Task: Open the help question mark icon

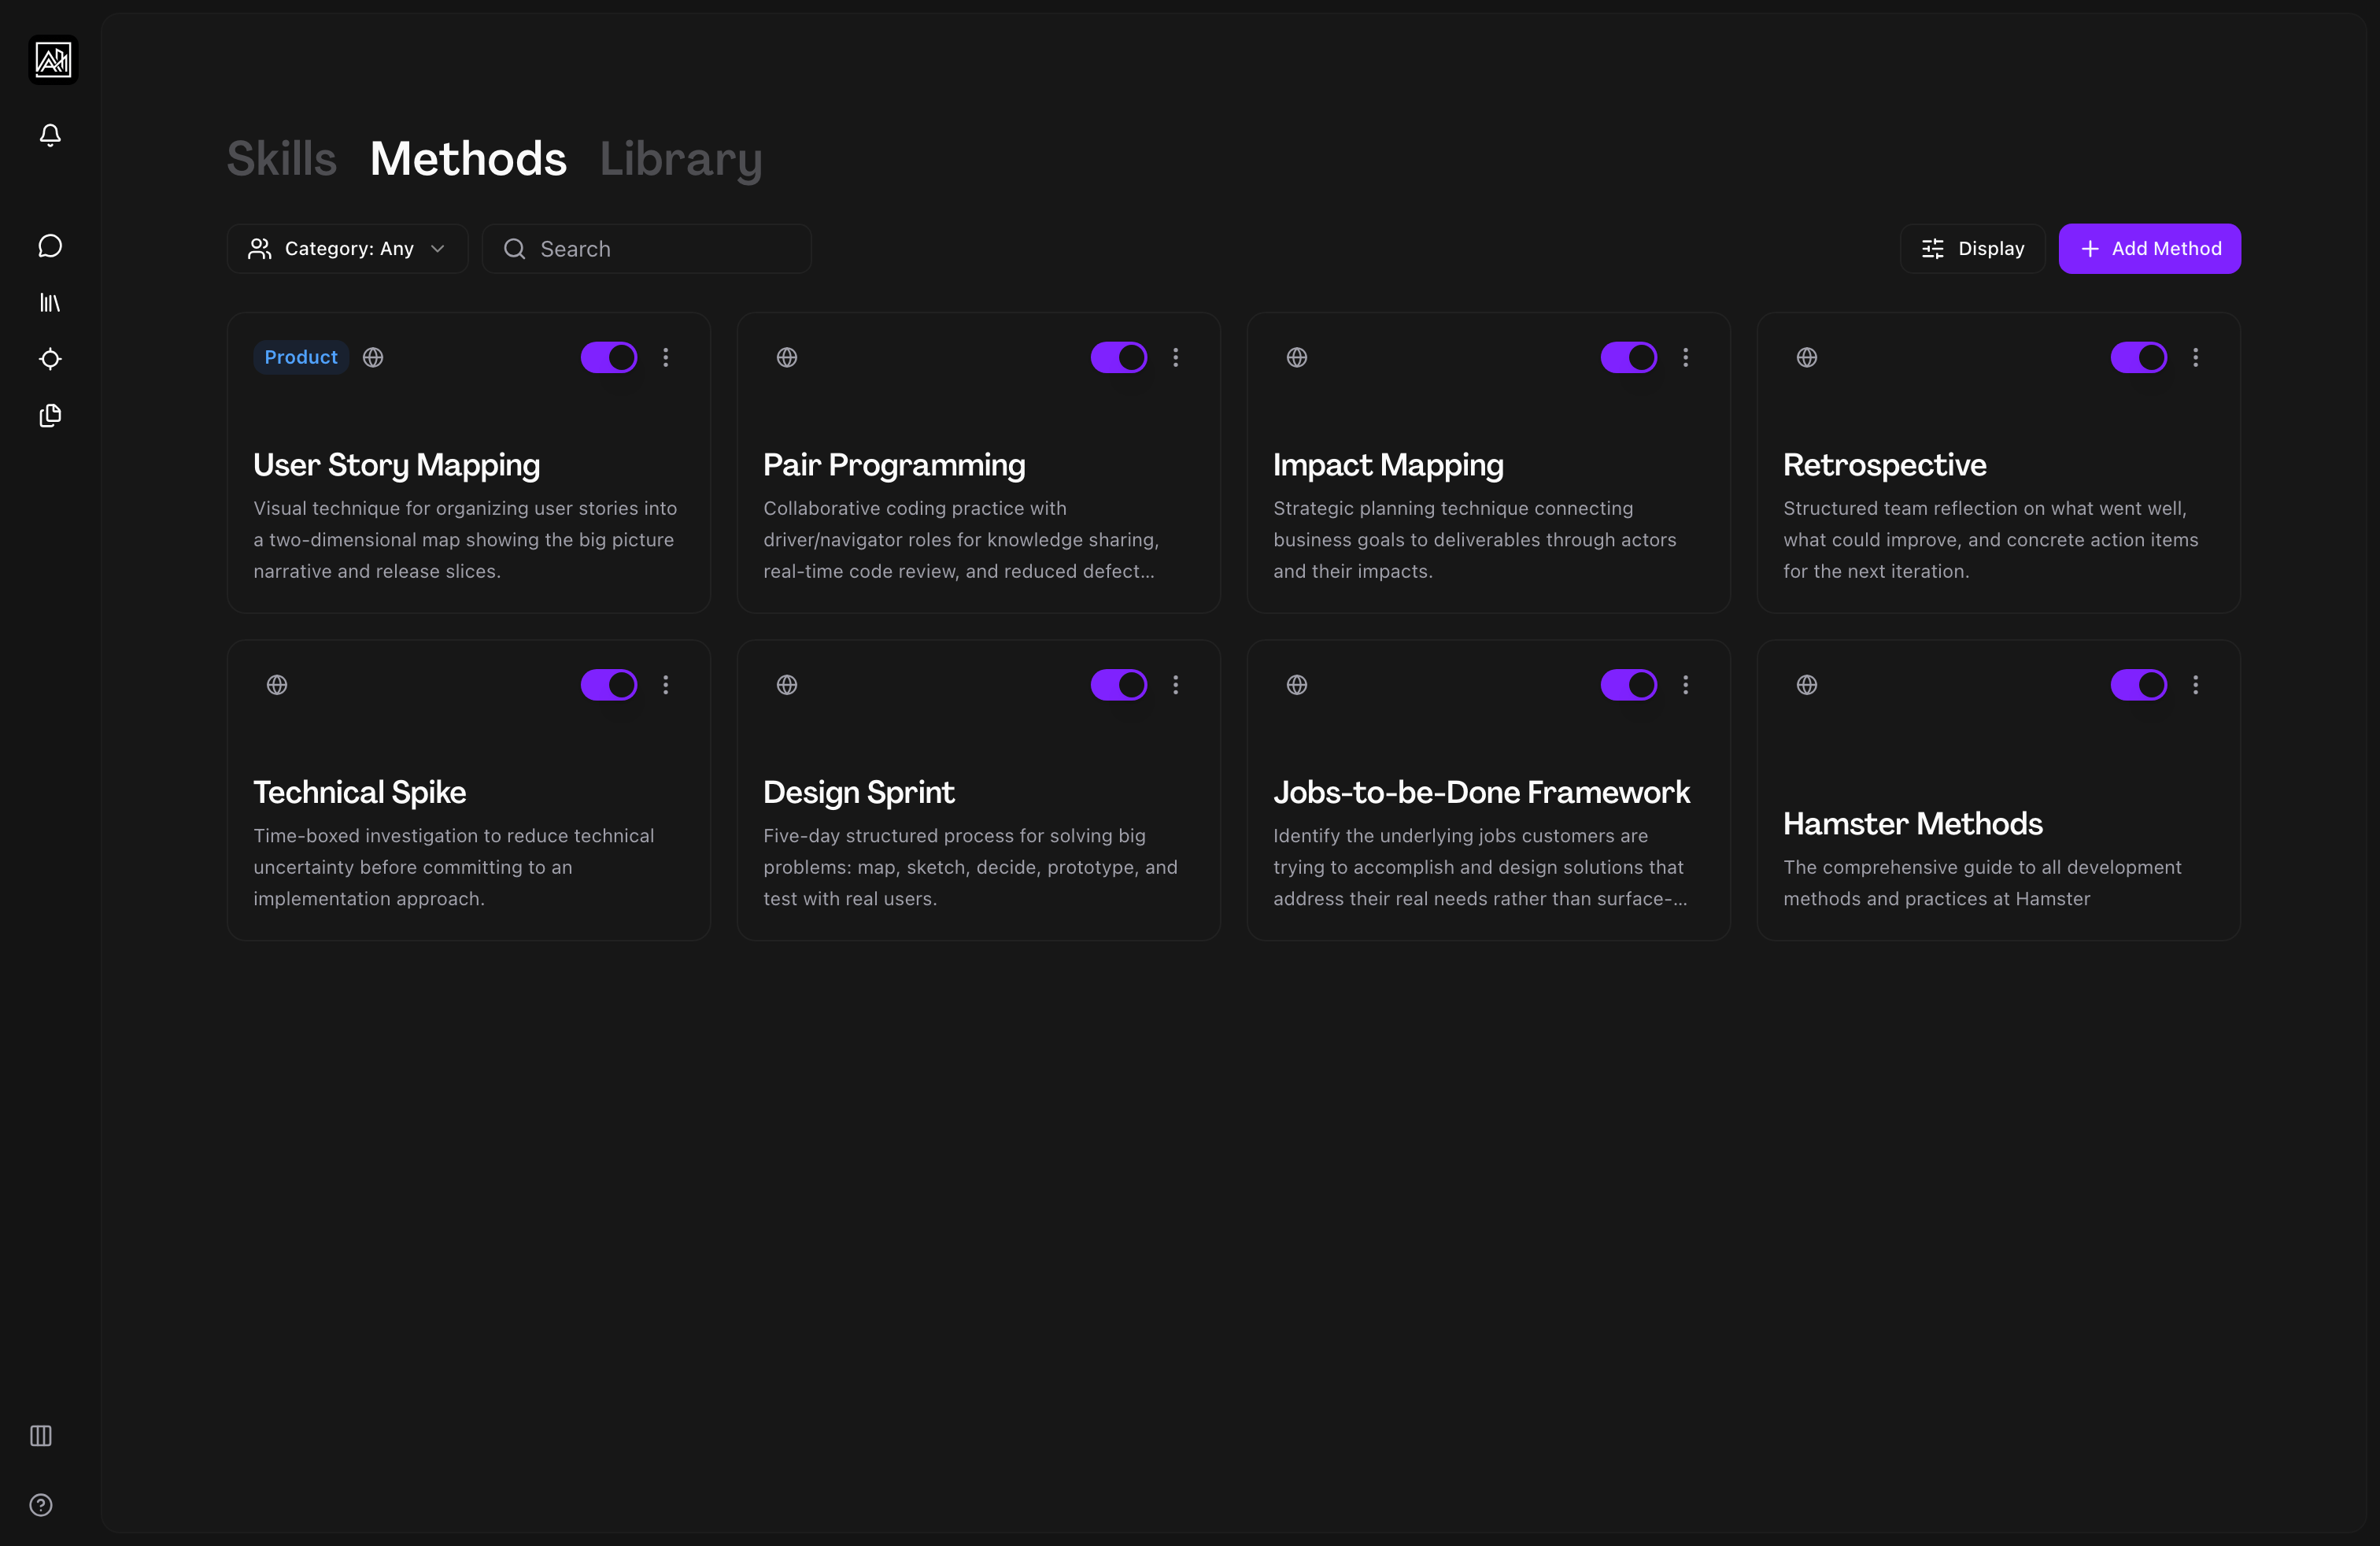Action: (x=41, y=1505)
